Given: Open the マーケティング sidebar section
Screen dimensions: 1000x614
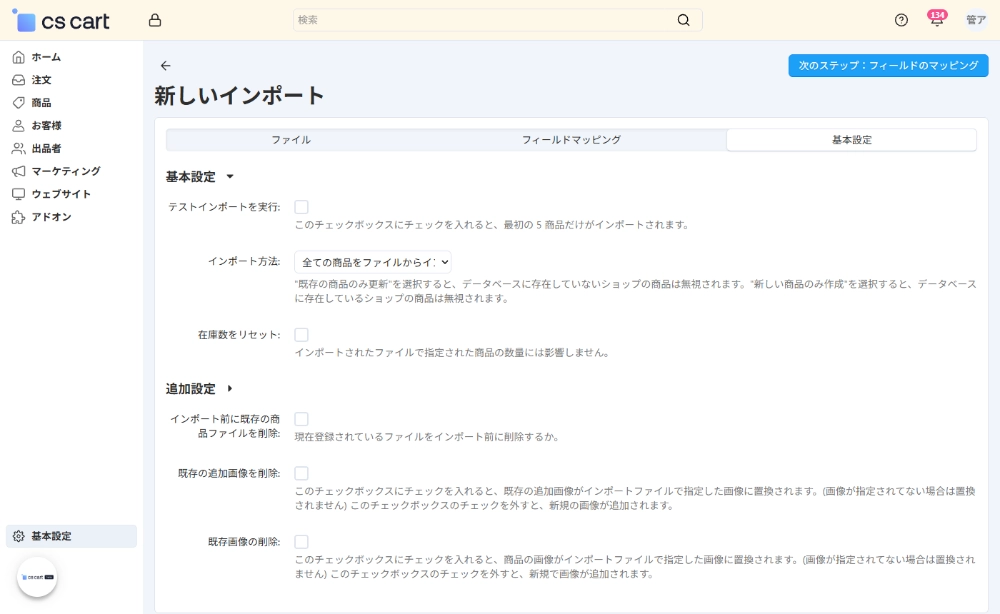Looking at the screenshot, I should tap(65, 171).
